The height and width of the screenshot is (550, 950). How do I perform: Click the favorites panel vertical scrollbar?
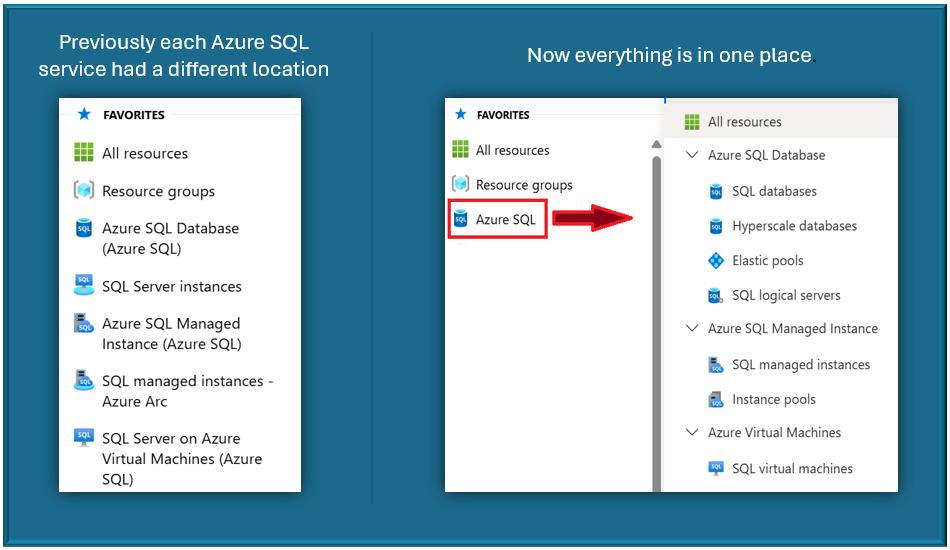click(x=656, y=300)
